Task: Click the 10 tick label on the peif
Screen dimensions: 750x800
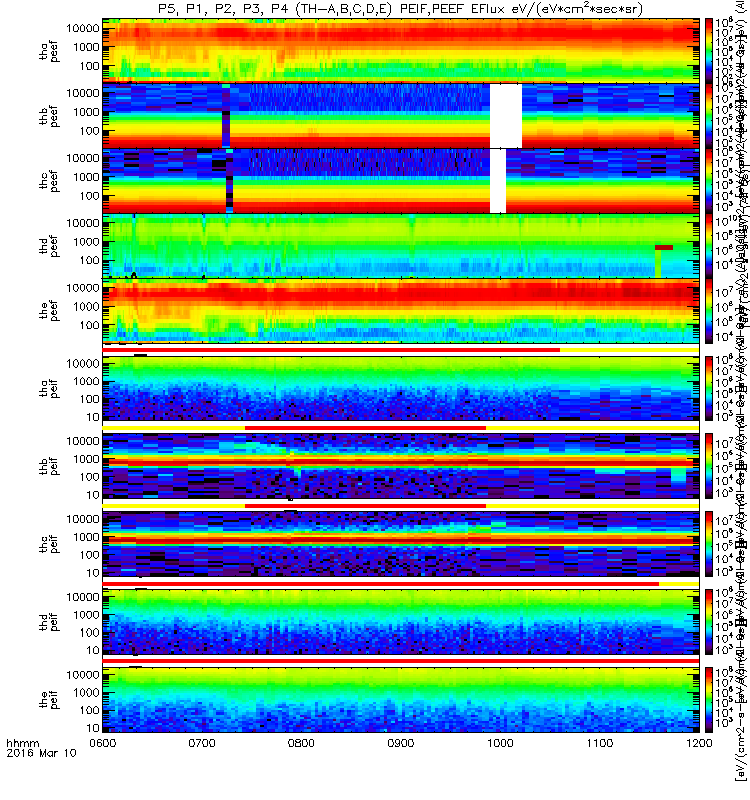Action: click(92, 728)
